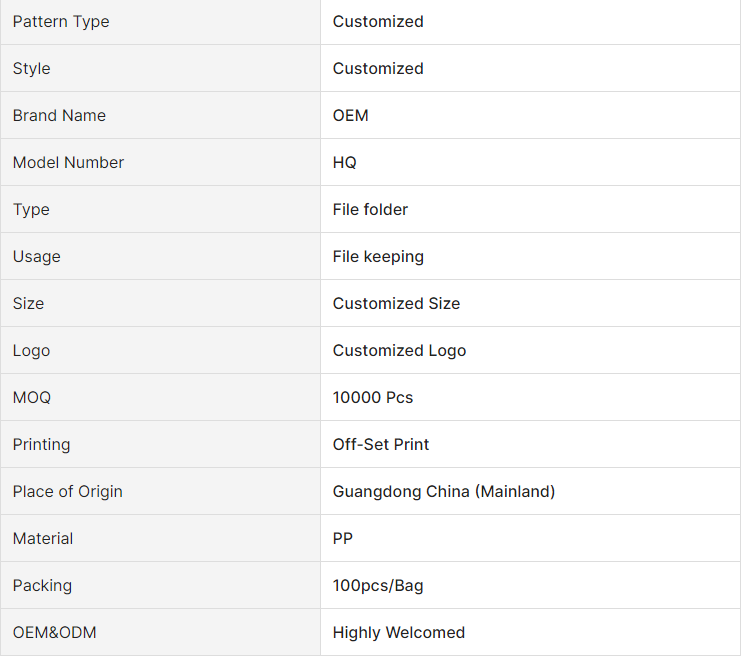Image resolution: width=741 pixels, height=660 pixels.
Task: Select the Model Number label
Action: coord(68,163)
